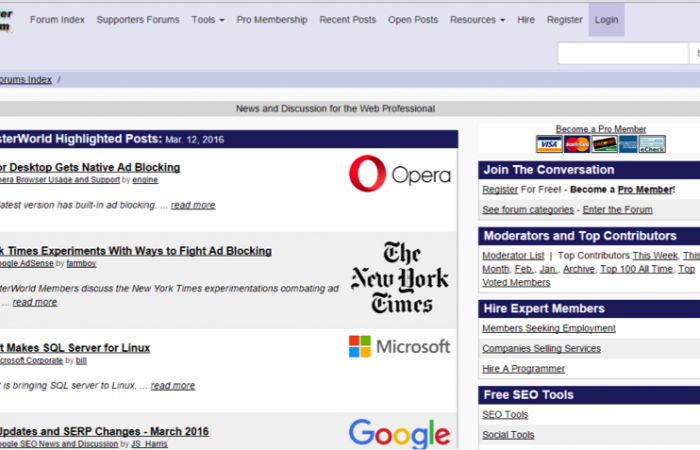Open the Become a Pro Member link
Image resolution: width=700 pixels, height=450 pixels.
tap(600, 129)
